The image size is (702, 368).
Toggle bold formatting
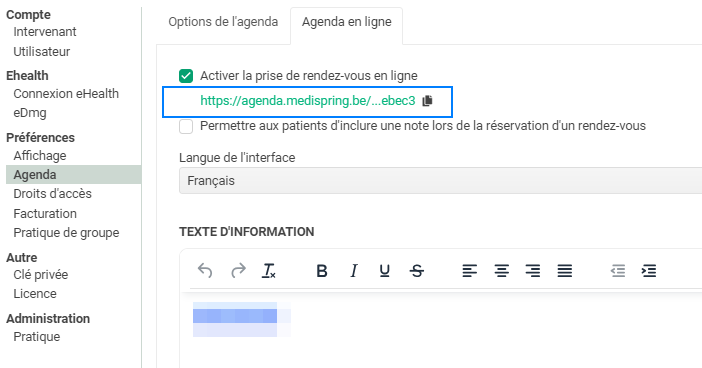[x=321, y=271]
